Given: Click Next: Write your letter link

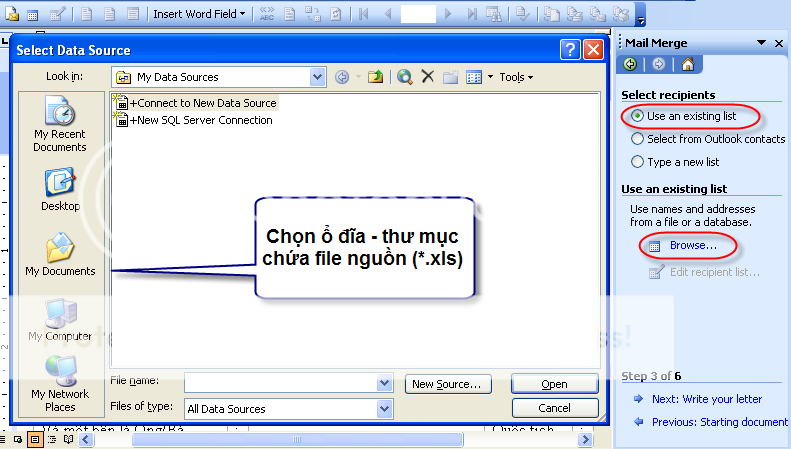Looking at the screenshot, I should (707, 399).
